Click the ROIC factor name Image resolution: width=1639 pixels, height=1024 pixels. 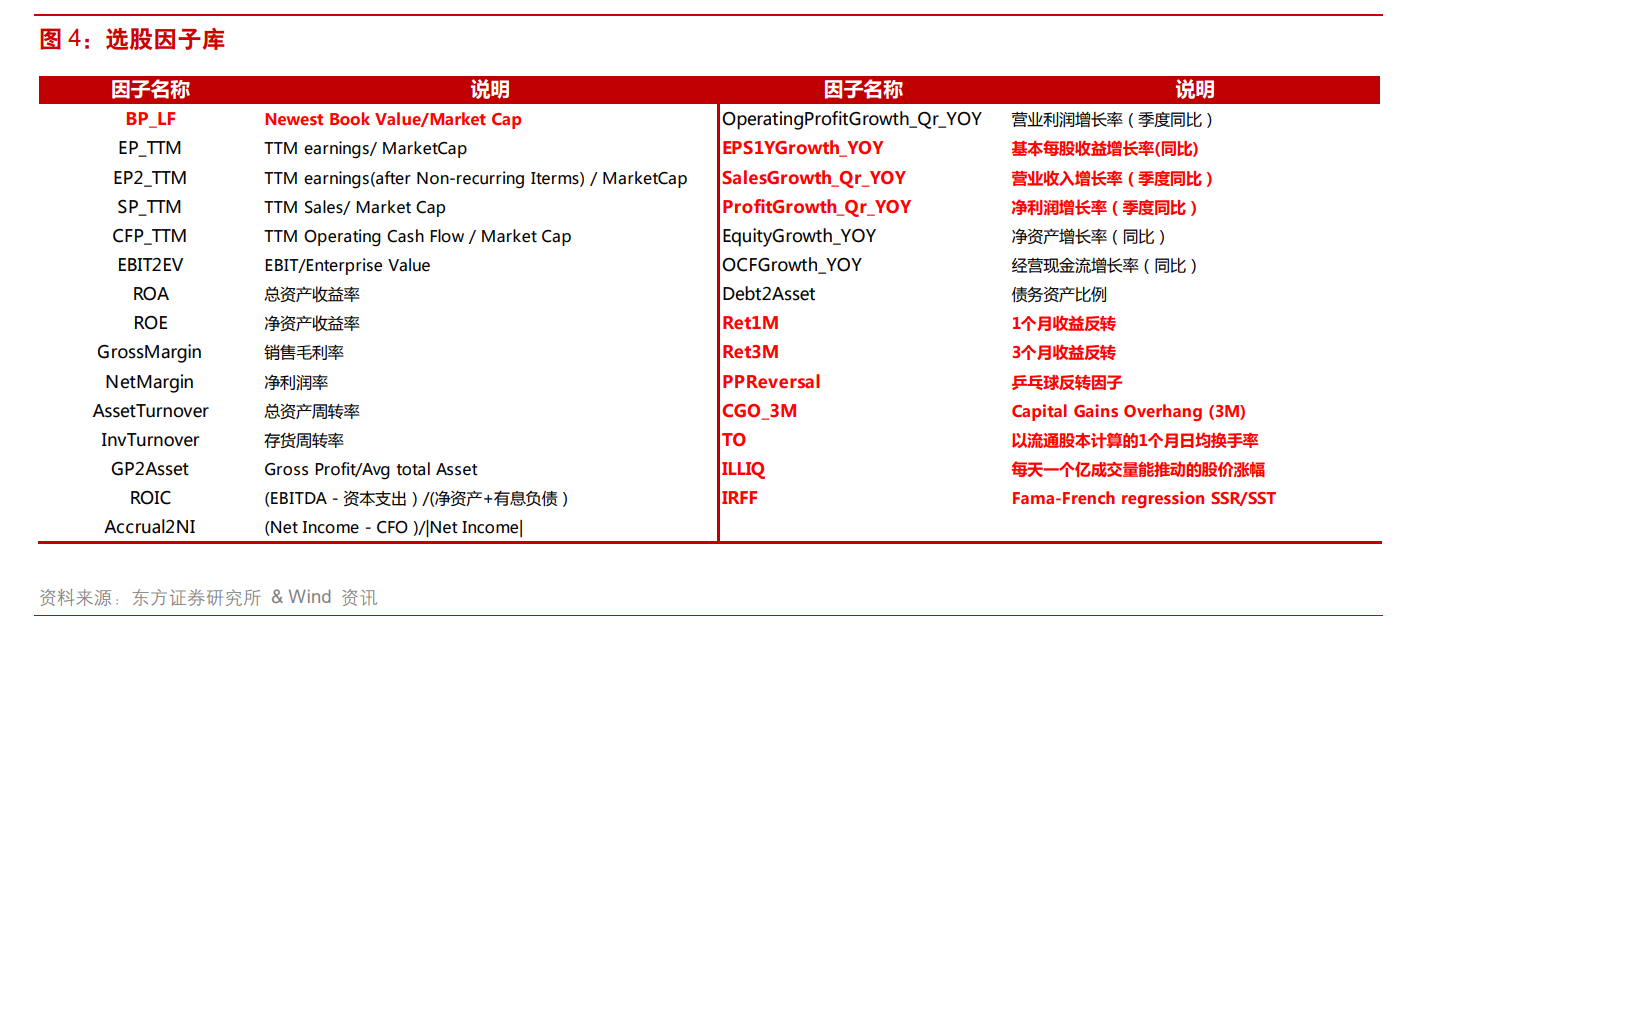(x=150, y=498)
